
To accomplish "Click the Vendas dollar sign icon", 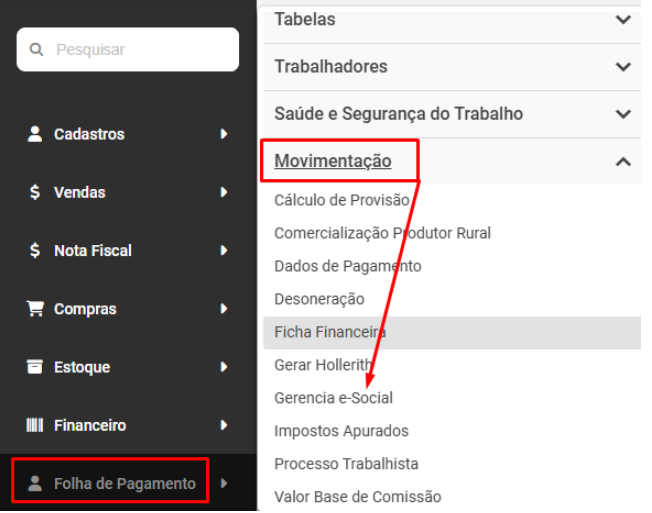I will pos(34,192).
